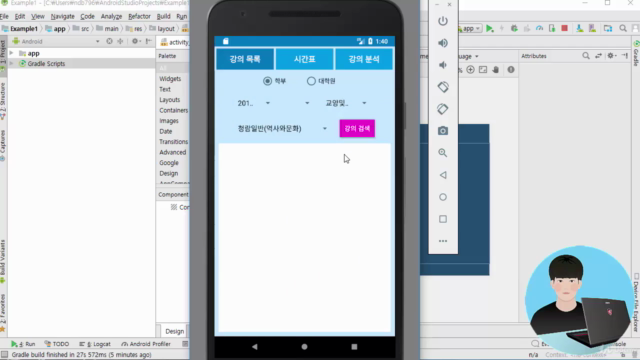Tap phone navigation back button
640x360 pixels.
(255, 347)
